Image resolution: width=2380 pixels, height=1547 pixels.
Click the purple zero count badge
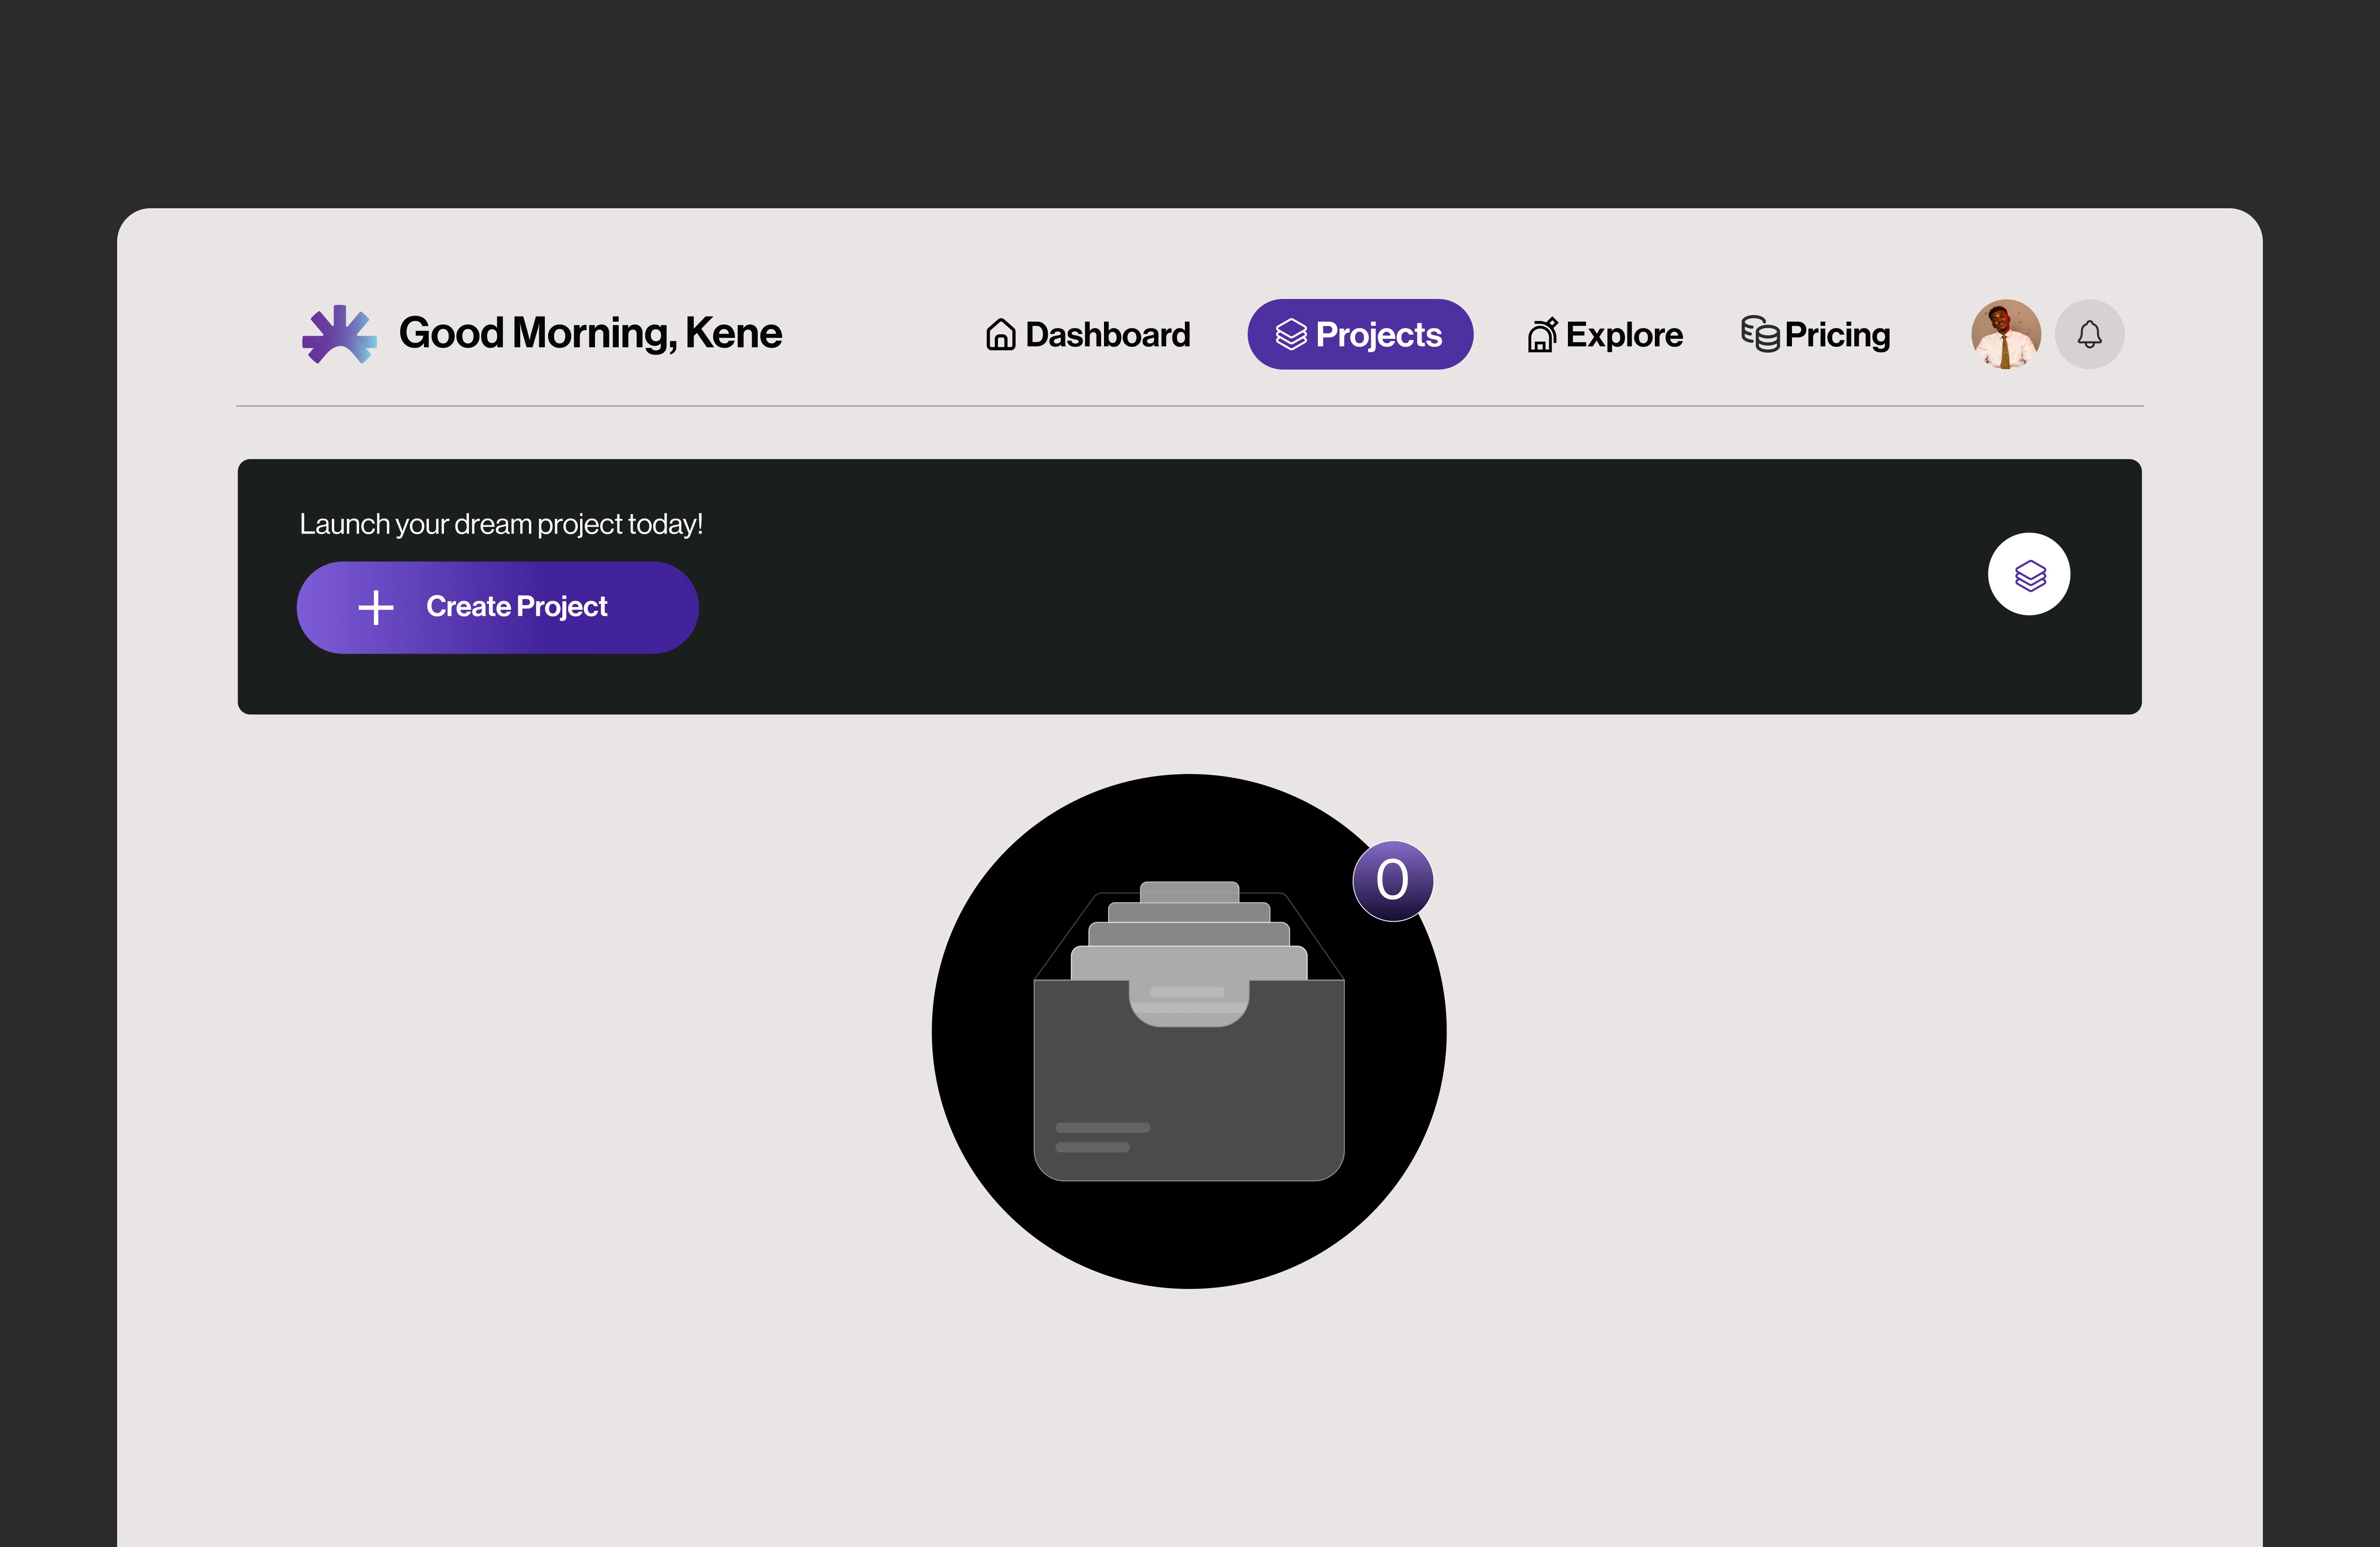click(x=1392, y=881)
